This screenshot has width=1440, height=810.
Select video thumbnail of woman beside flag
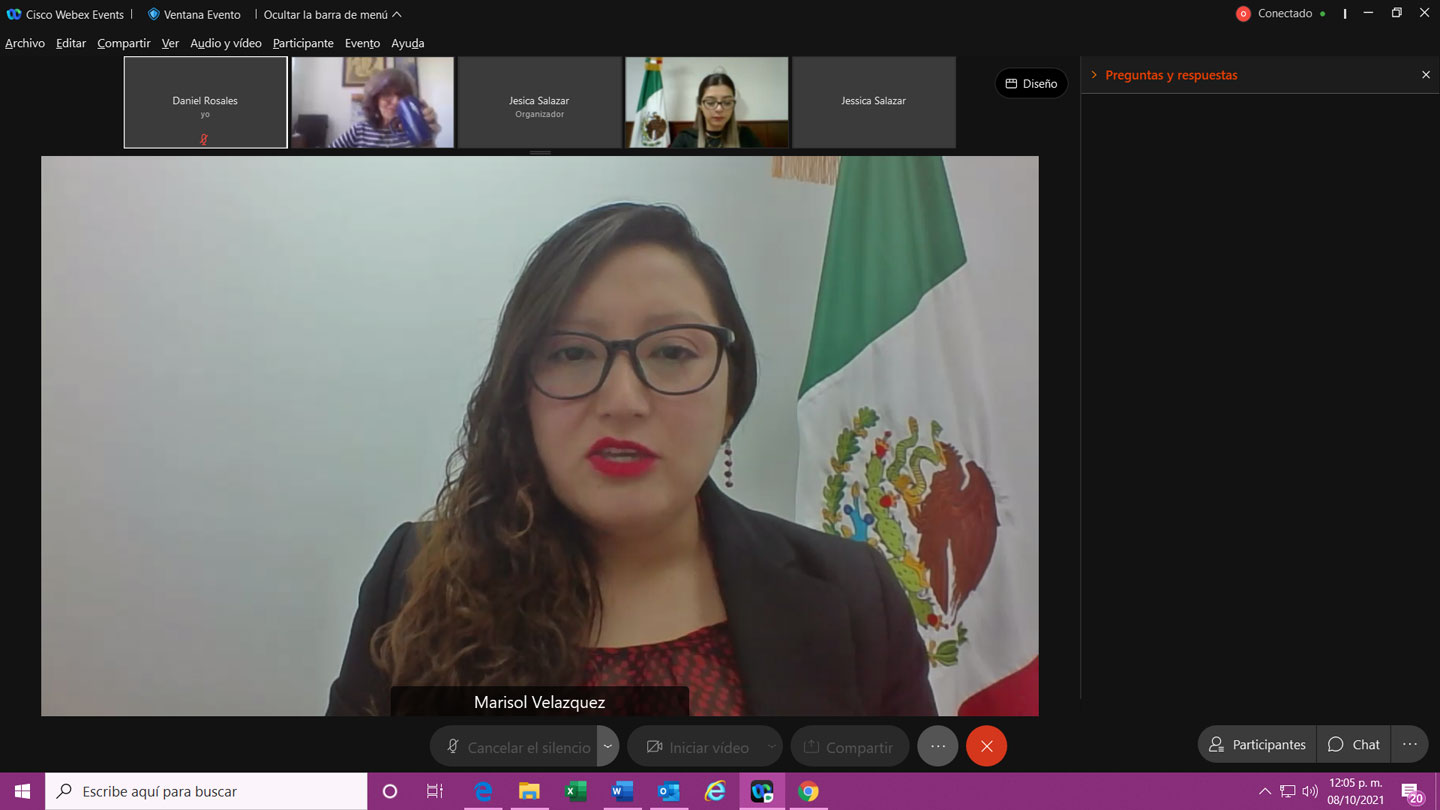click(x=706, y=102)
